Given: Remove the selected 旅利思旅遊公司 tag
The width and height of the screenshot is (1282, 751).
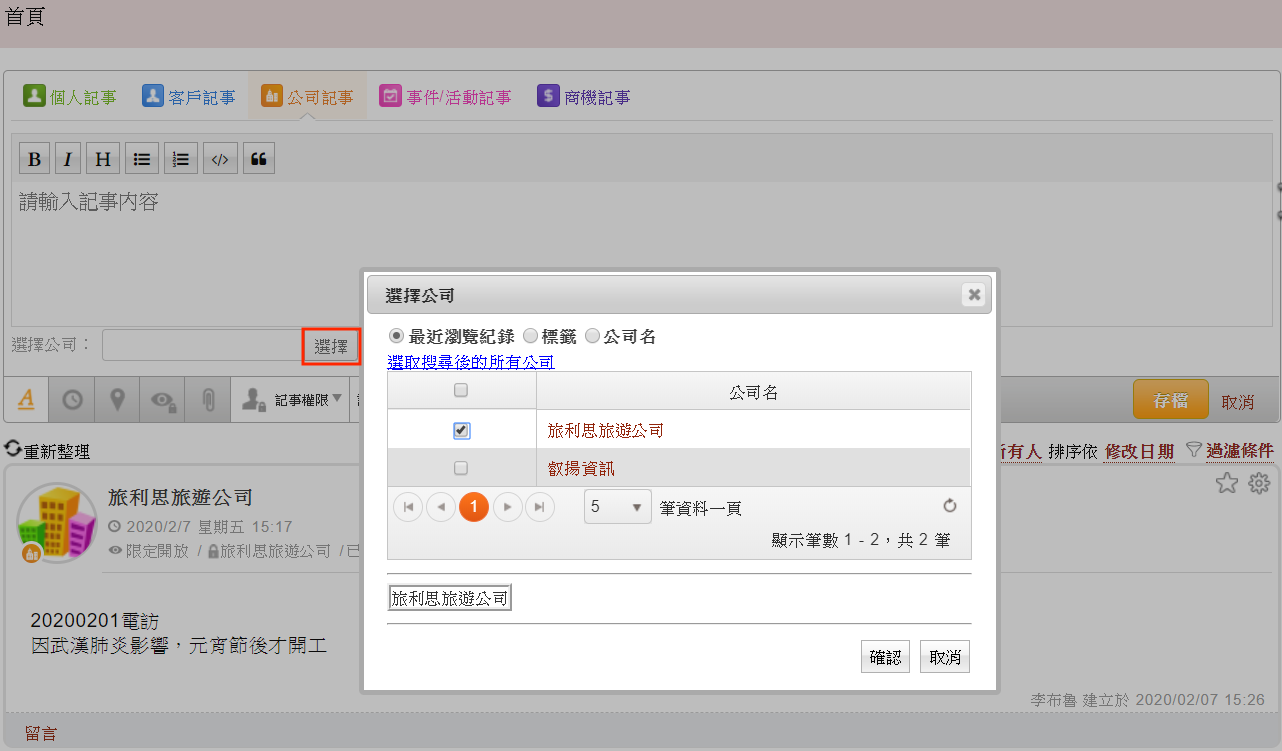Looking at the screenshot, I should coord(450,598).
